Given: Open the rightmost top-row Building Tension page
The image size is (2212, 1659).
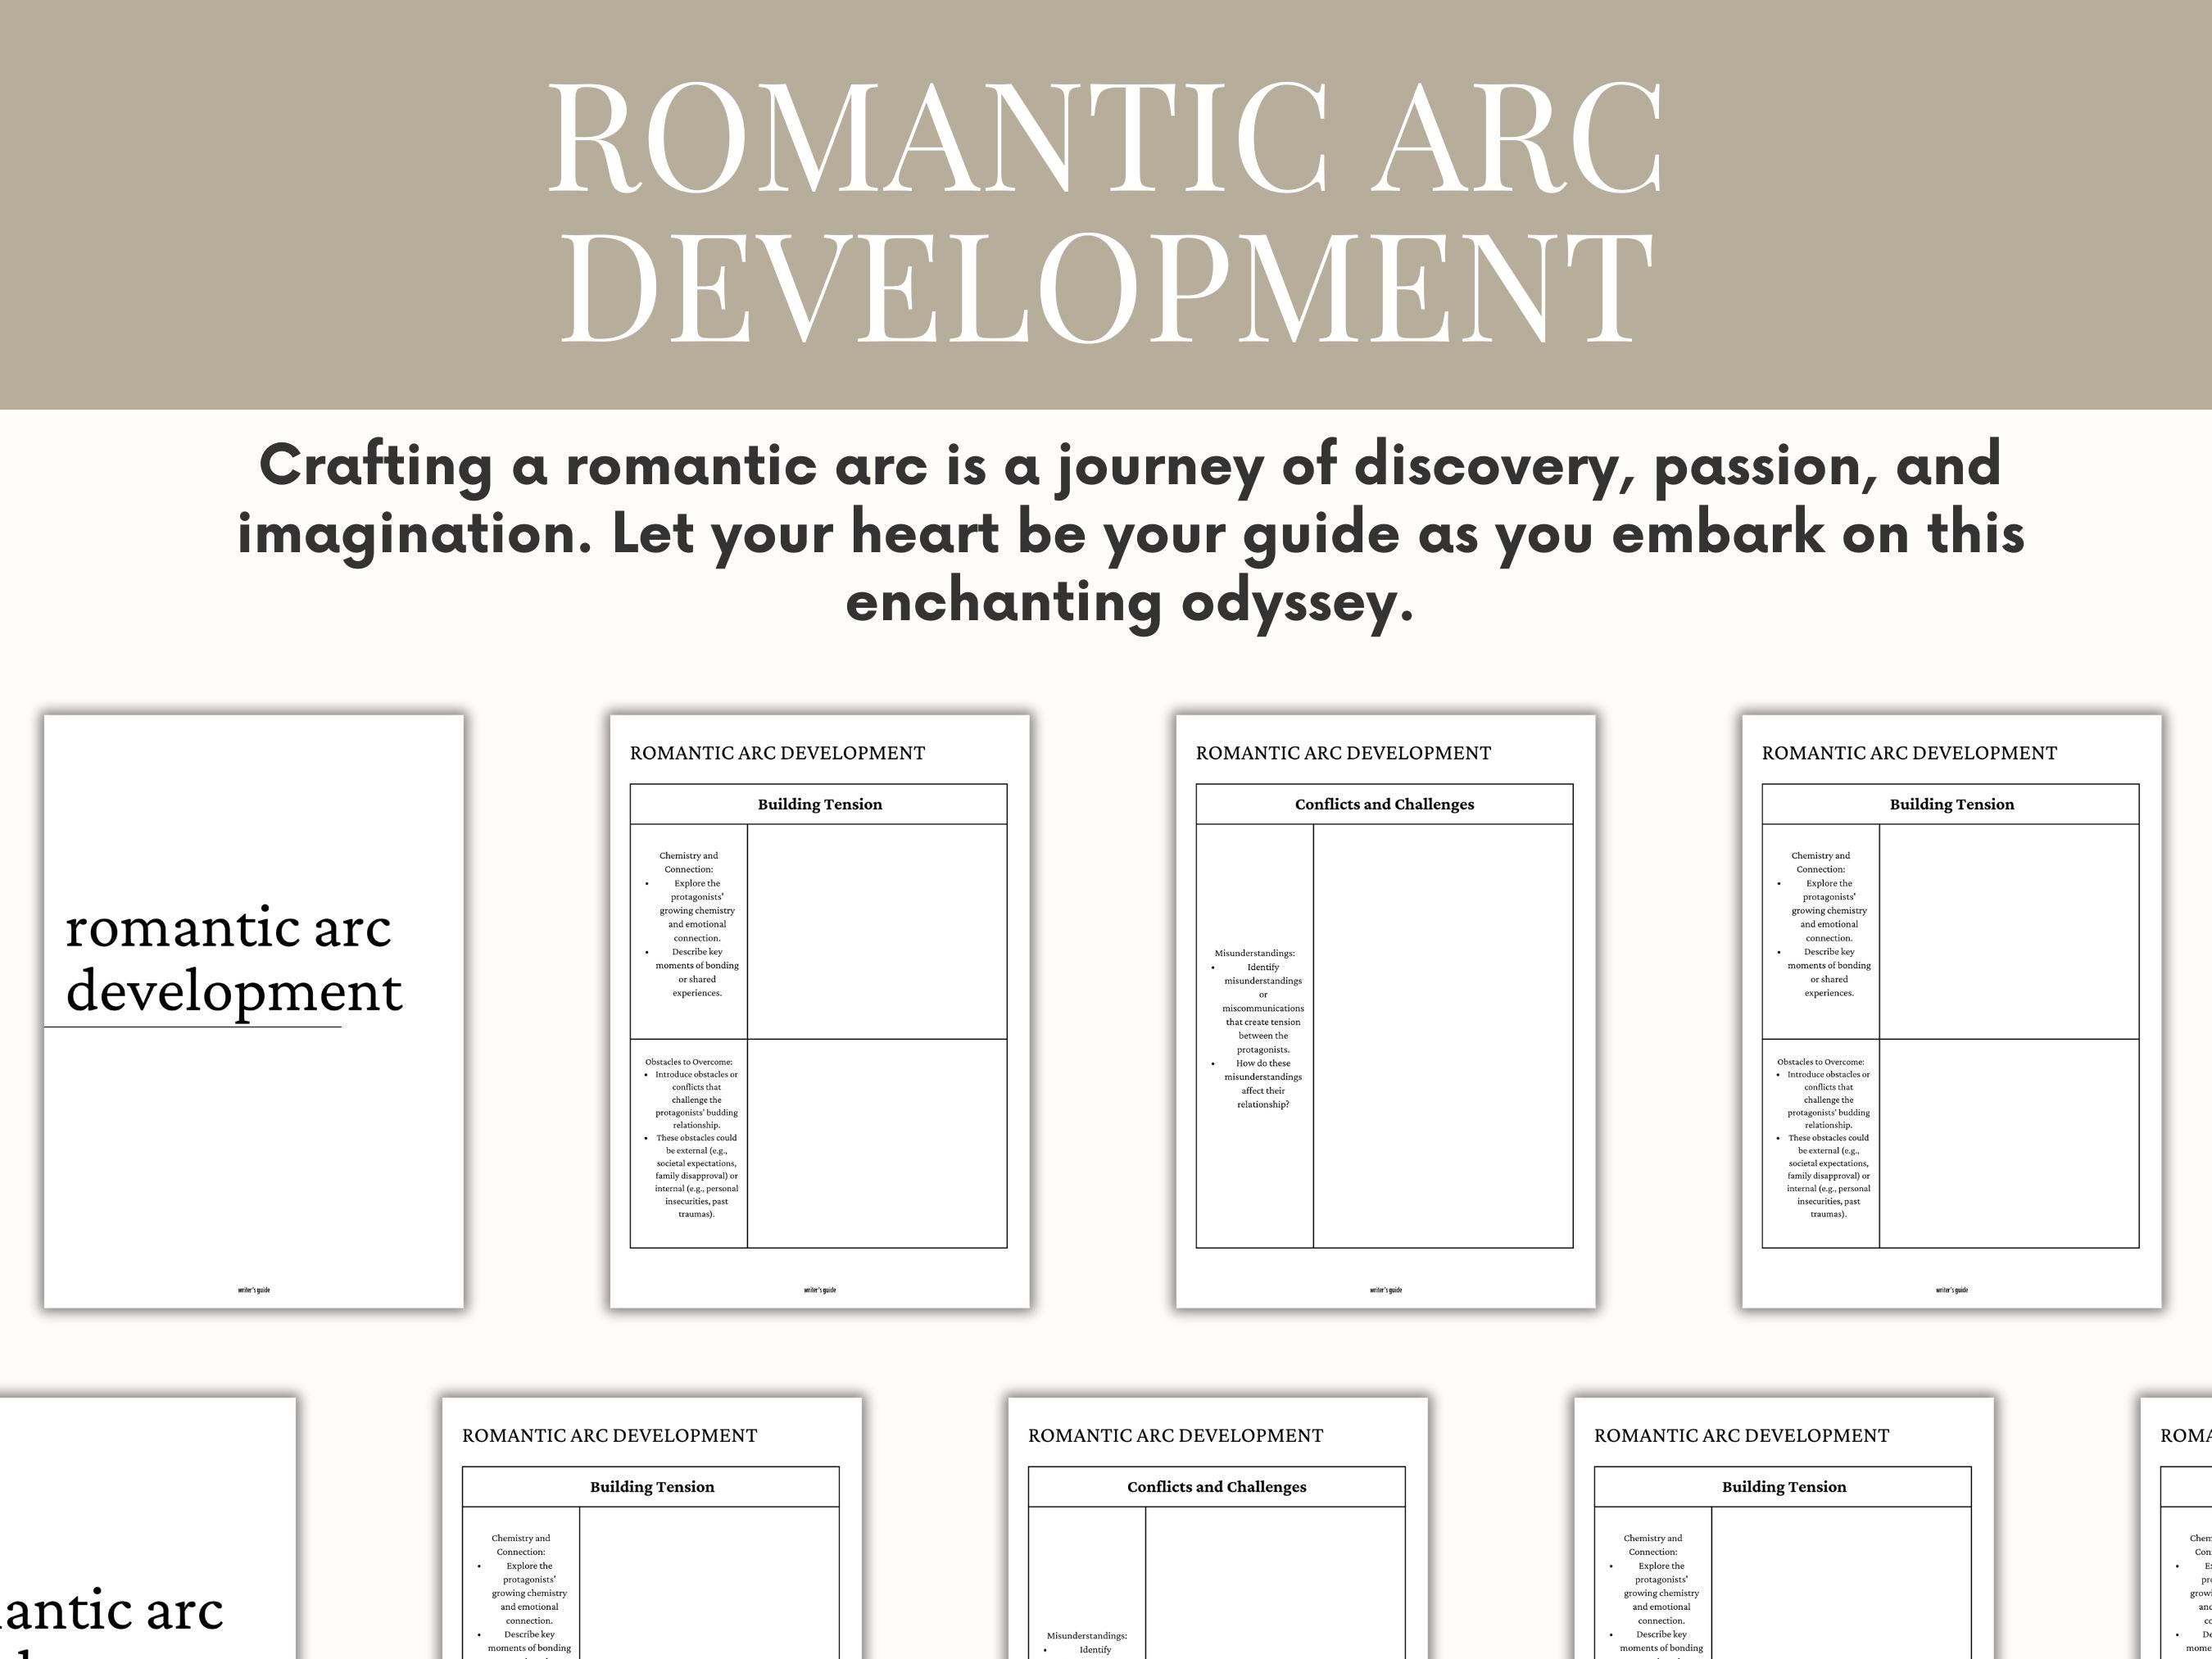Looking at the screenshot, I should (1951, 1011).
